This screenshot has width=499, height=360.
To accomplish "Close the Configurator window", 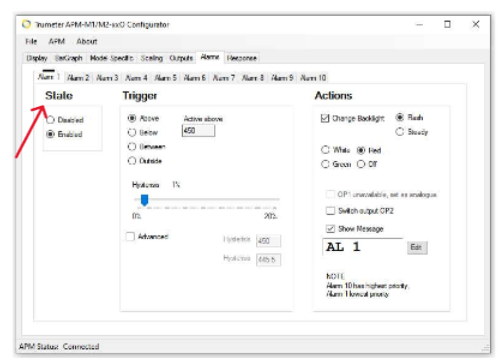I will [x=476, y=24].
